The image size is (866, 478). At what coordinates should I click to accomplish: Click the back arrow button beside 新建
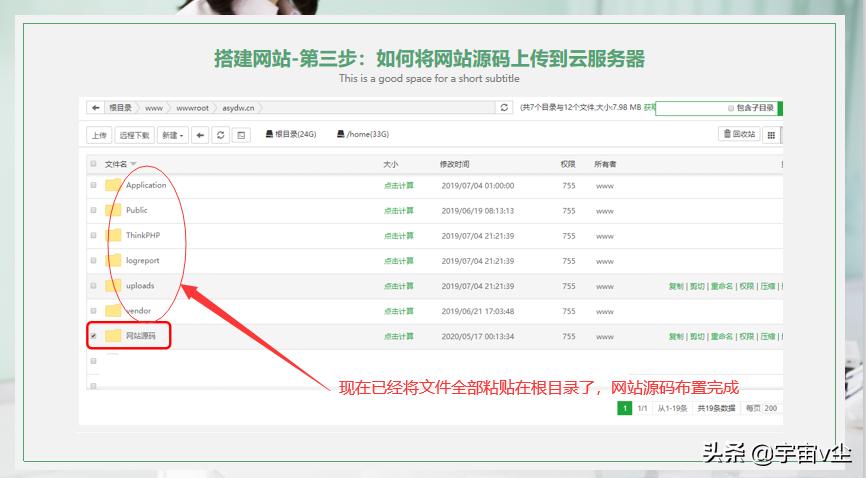point(200,135)
